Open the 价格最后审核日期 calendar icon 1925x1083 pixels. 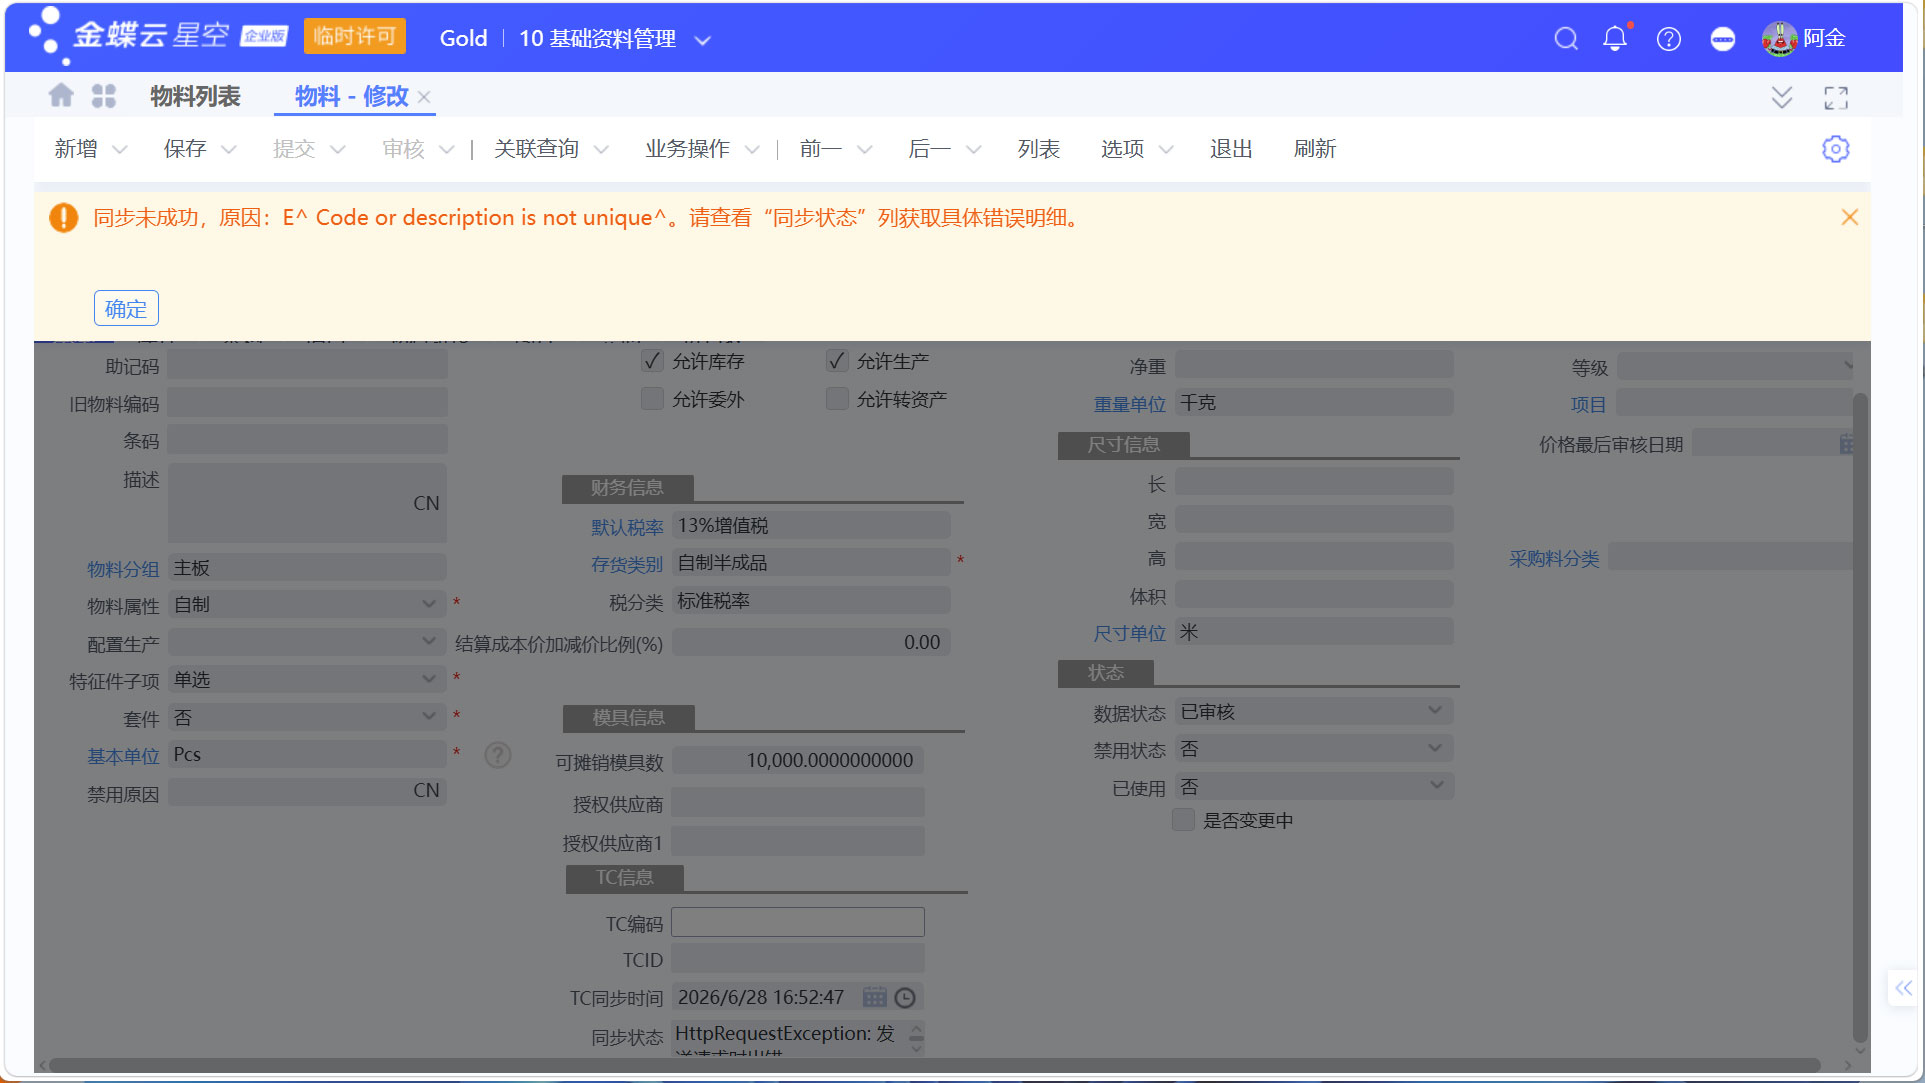click(1846, 444)
